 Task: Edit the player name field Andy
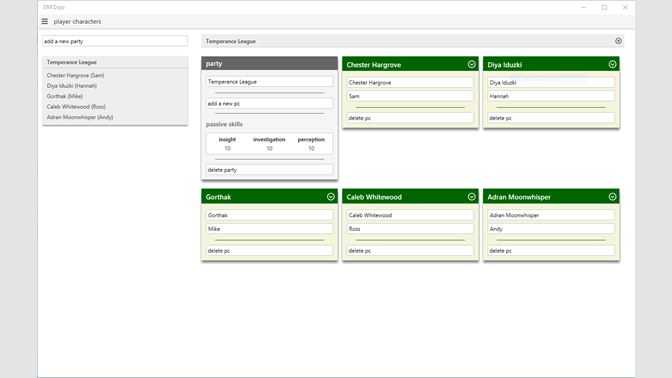(551, 229)
